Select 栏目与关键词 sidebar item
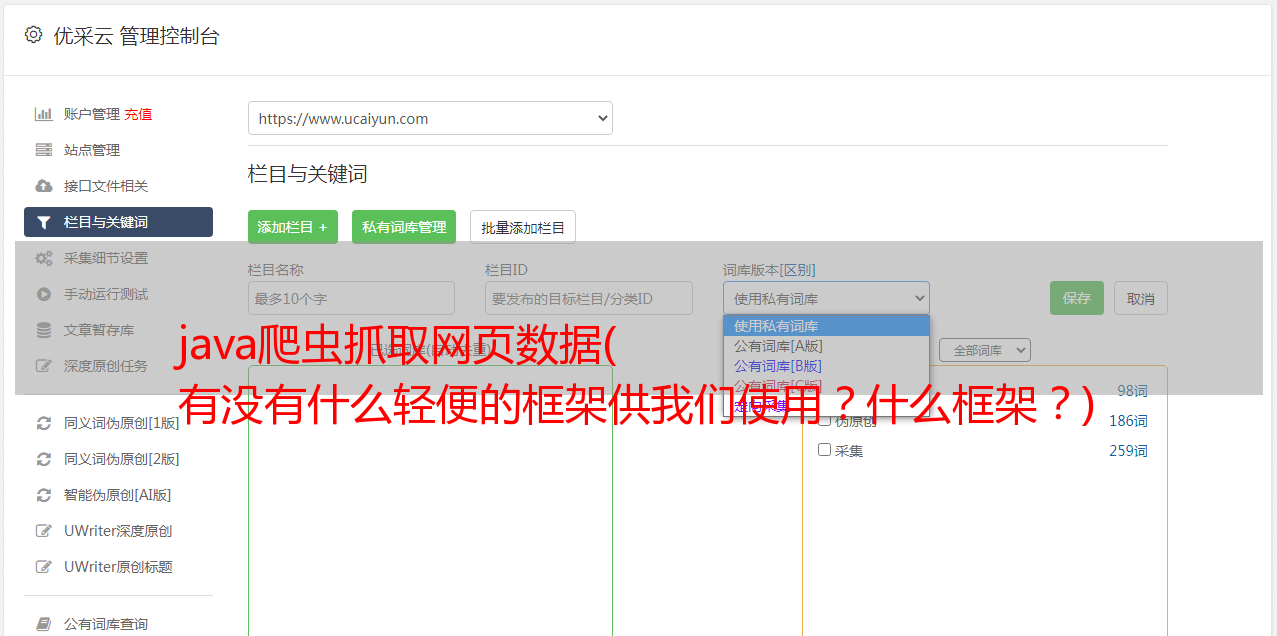 tap(118, 222)
